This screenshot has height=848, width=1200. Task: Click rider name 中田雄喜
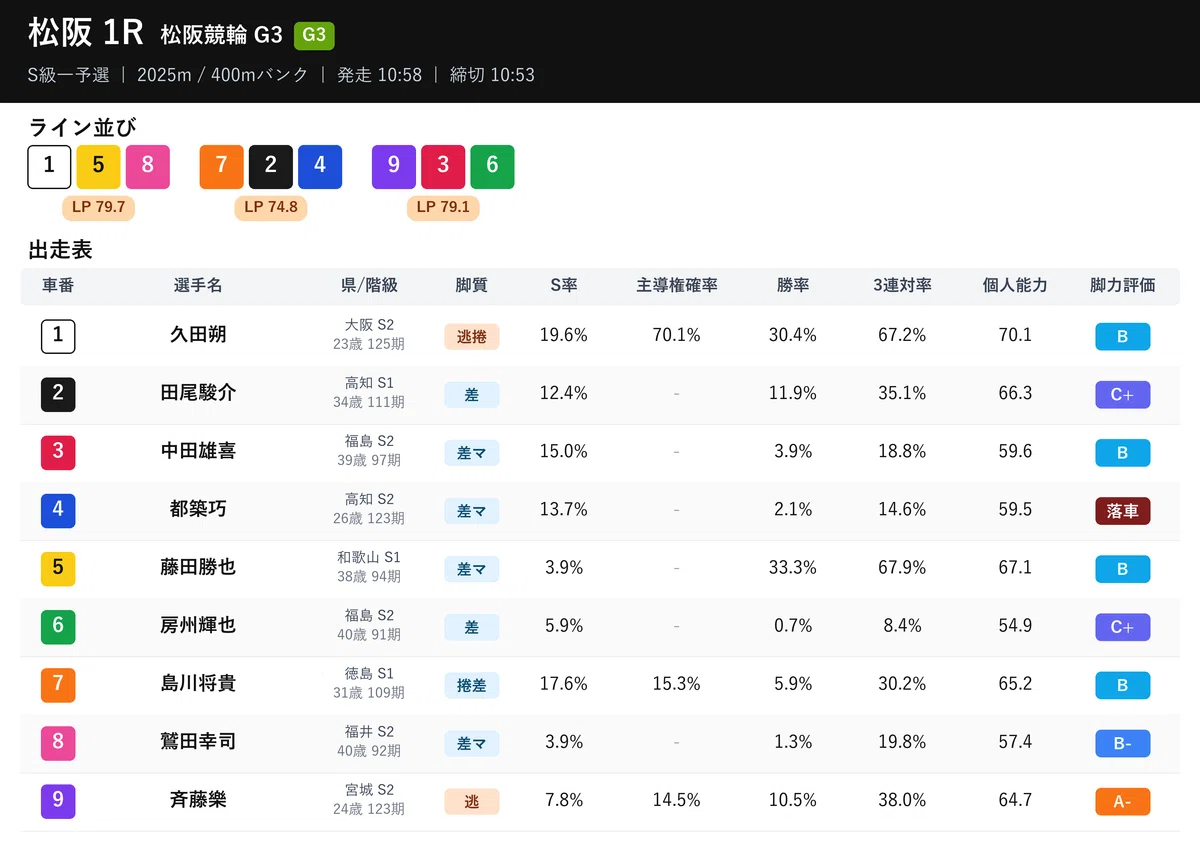coord(198,451)
